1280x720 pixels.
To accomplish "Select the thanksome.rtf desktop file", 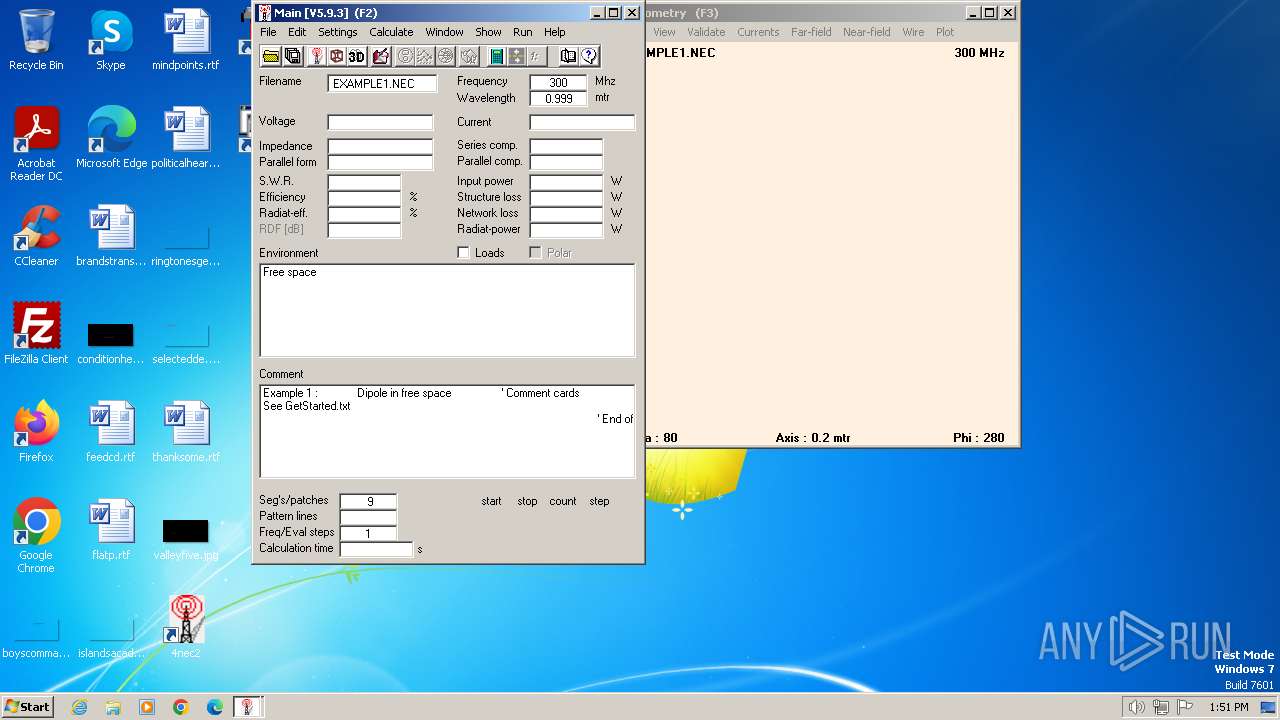I will 186,432.
